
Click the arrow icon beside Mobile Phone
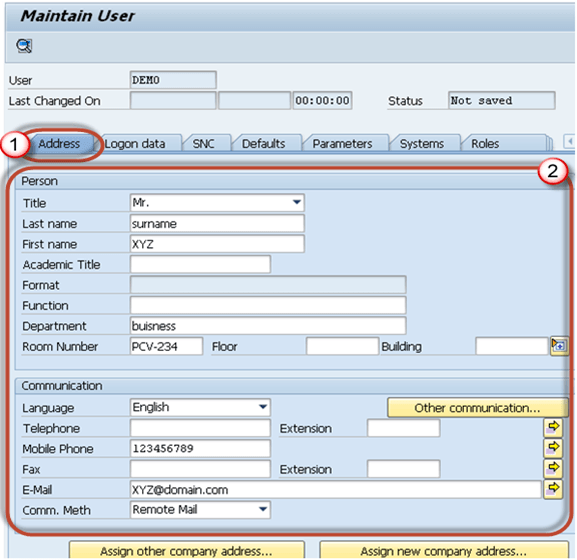[x=553, y=448]
